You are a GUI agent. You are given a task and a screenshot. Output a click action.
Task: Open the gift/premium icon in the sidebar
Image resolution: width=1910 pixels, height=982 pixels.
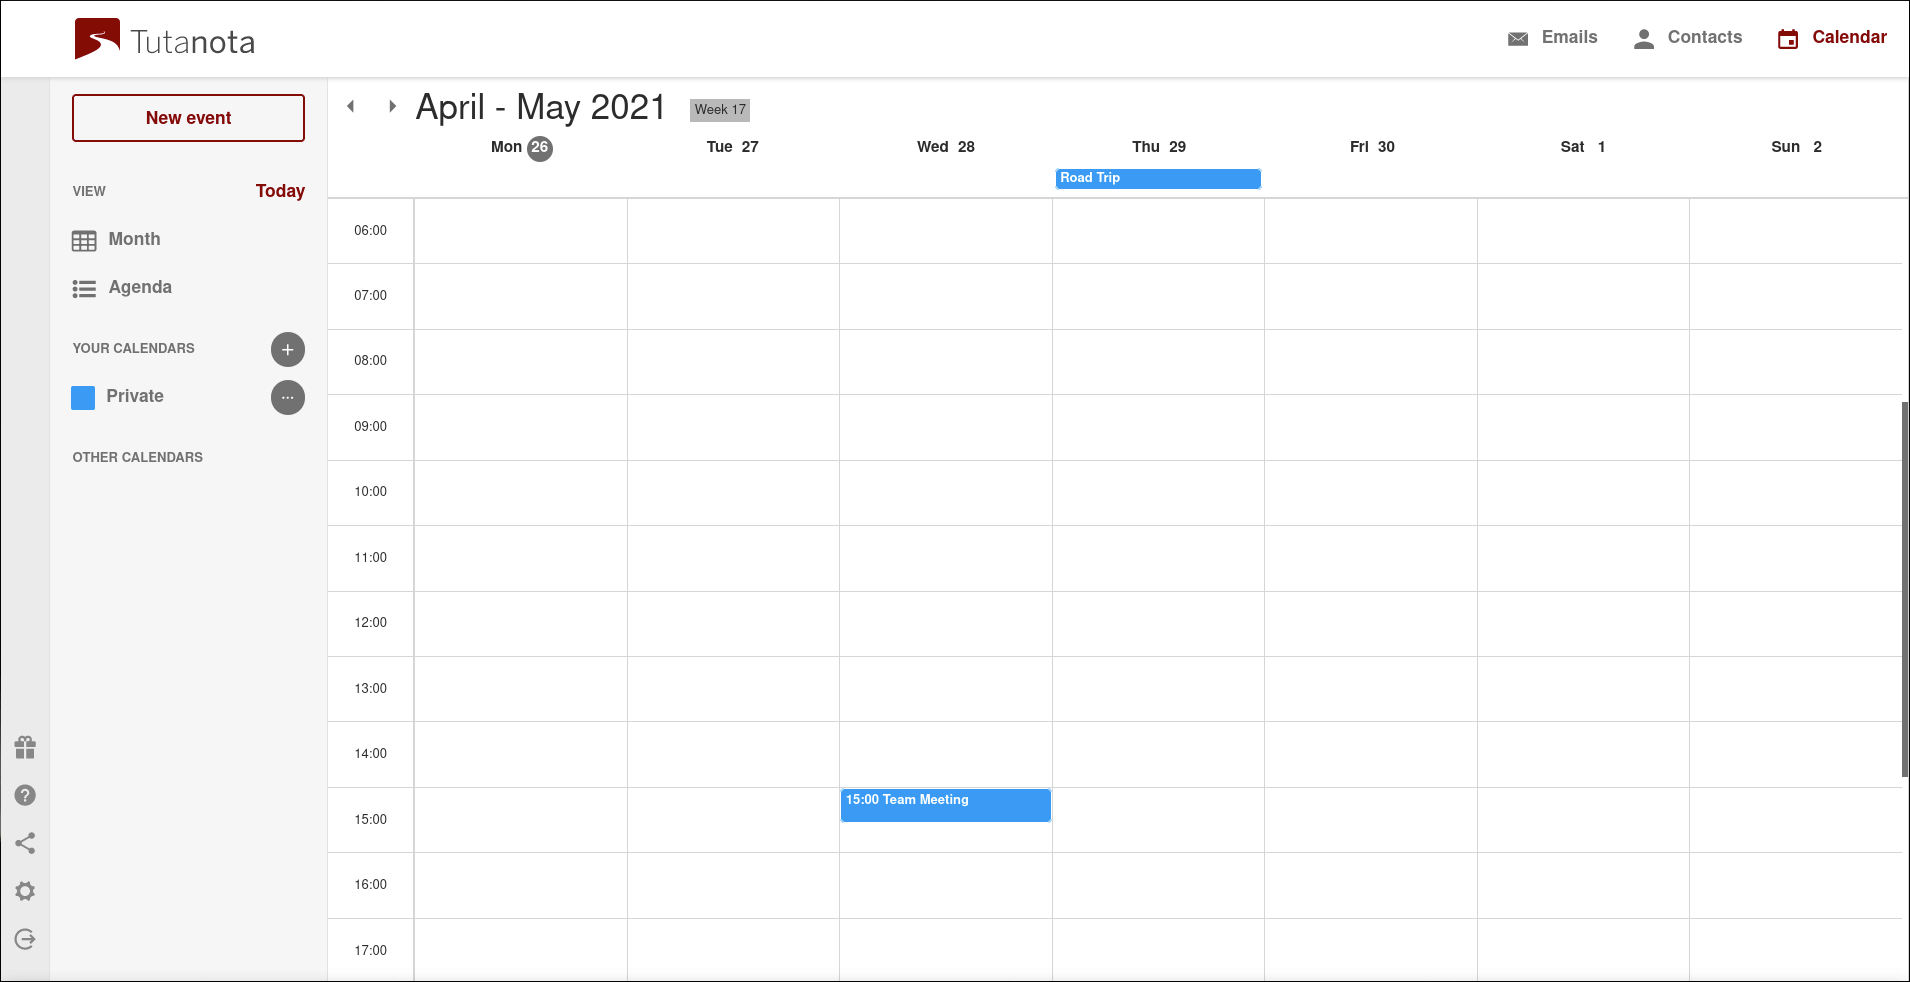[x=25, y=746]
